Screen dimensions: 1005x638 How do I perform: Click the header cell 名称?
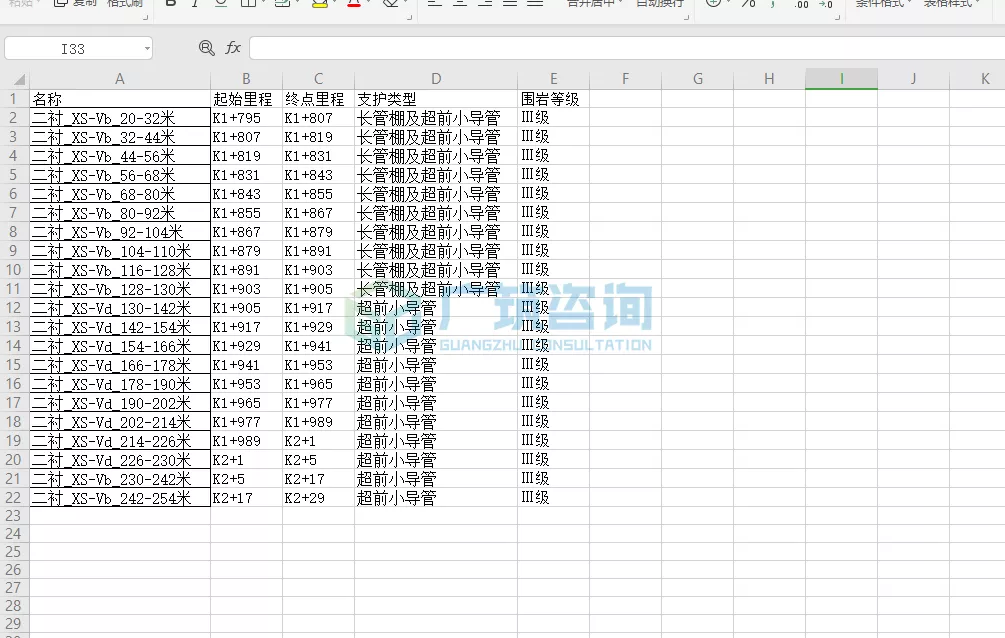(120, 99)
